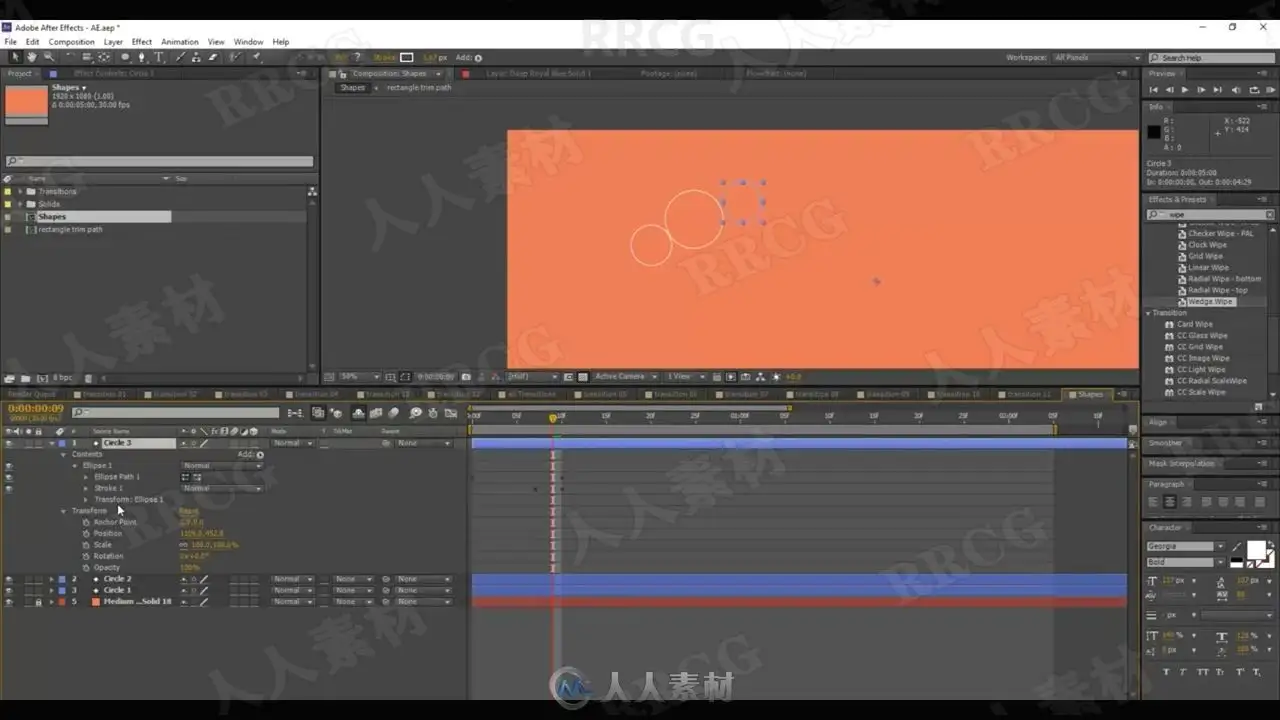
Task: Hide the Circle 2 layer
Action: (9, 579)
